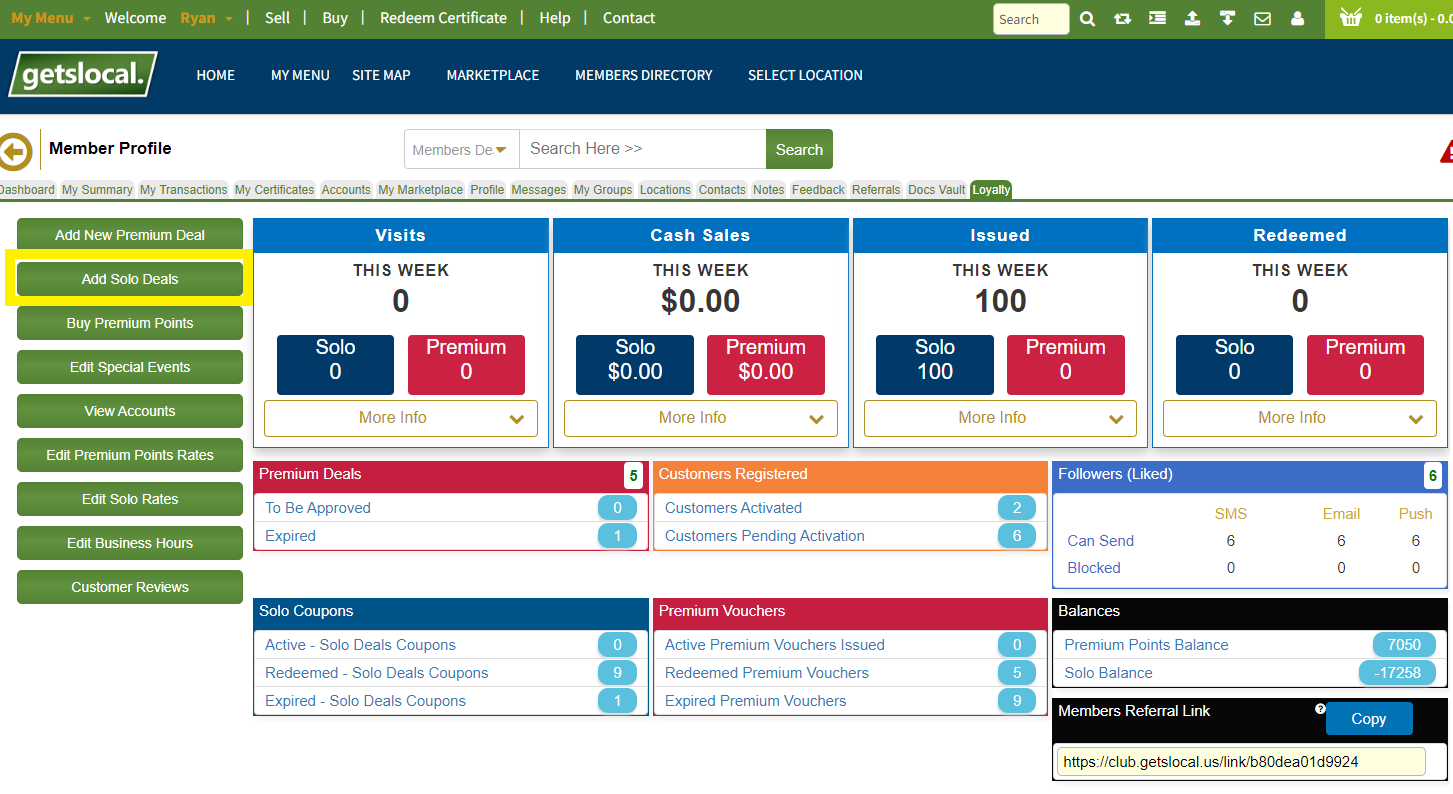Click the indent list icon in top bar
Screen dimensions: 1453x794
pos(1157,18)
